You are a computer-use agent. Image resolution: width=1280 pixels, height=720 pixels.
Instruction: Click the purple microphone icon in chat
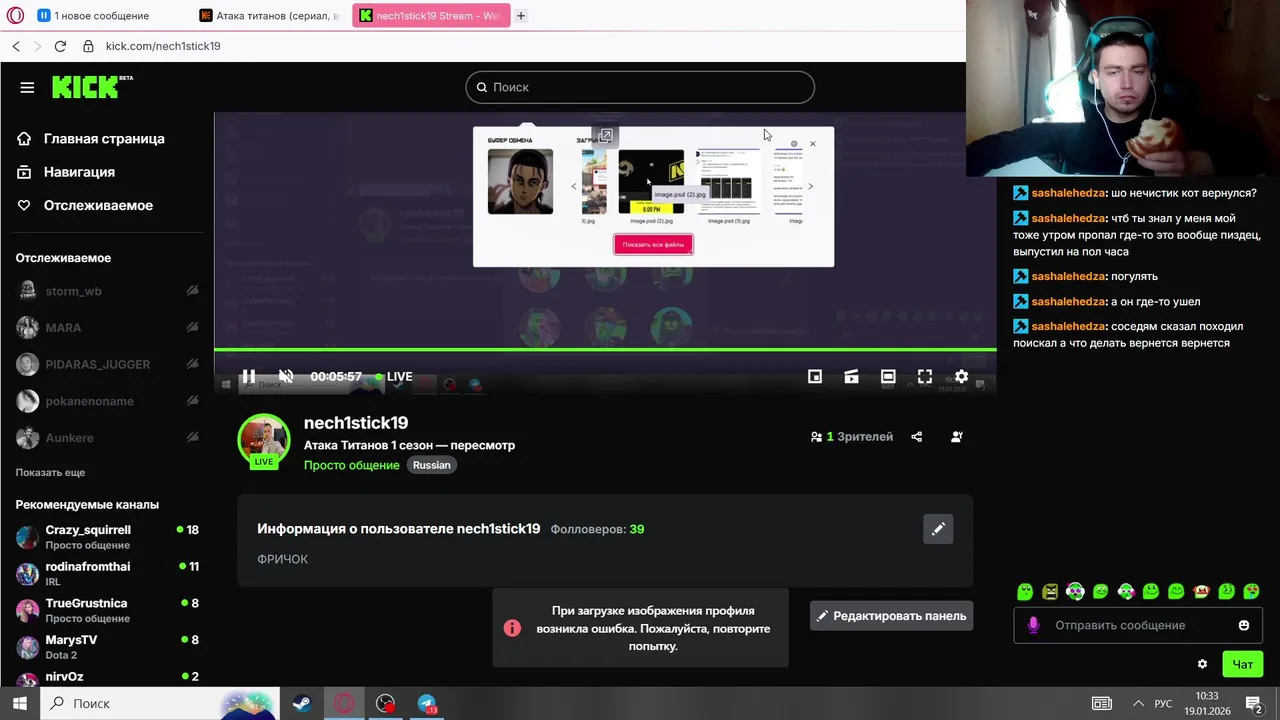(1033, 625)
